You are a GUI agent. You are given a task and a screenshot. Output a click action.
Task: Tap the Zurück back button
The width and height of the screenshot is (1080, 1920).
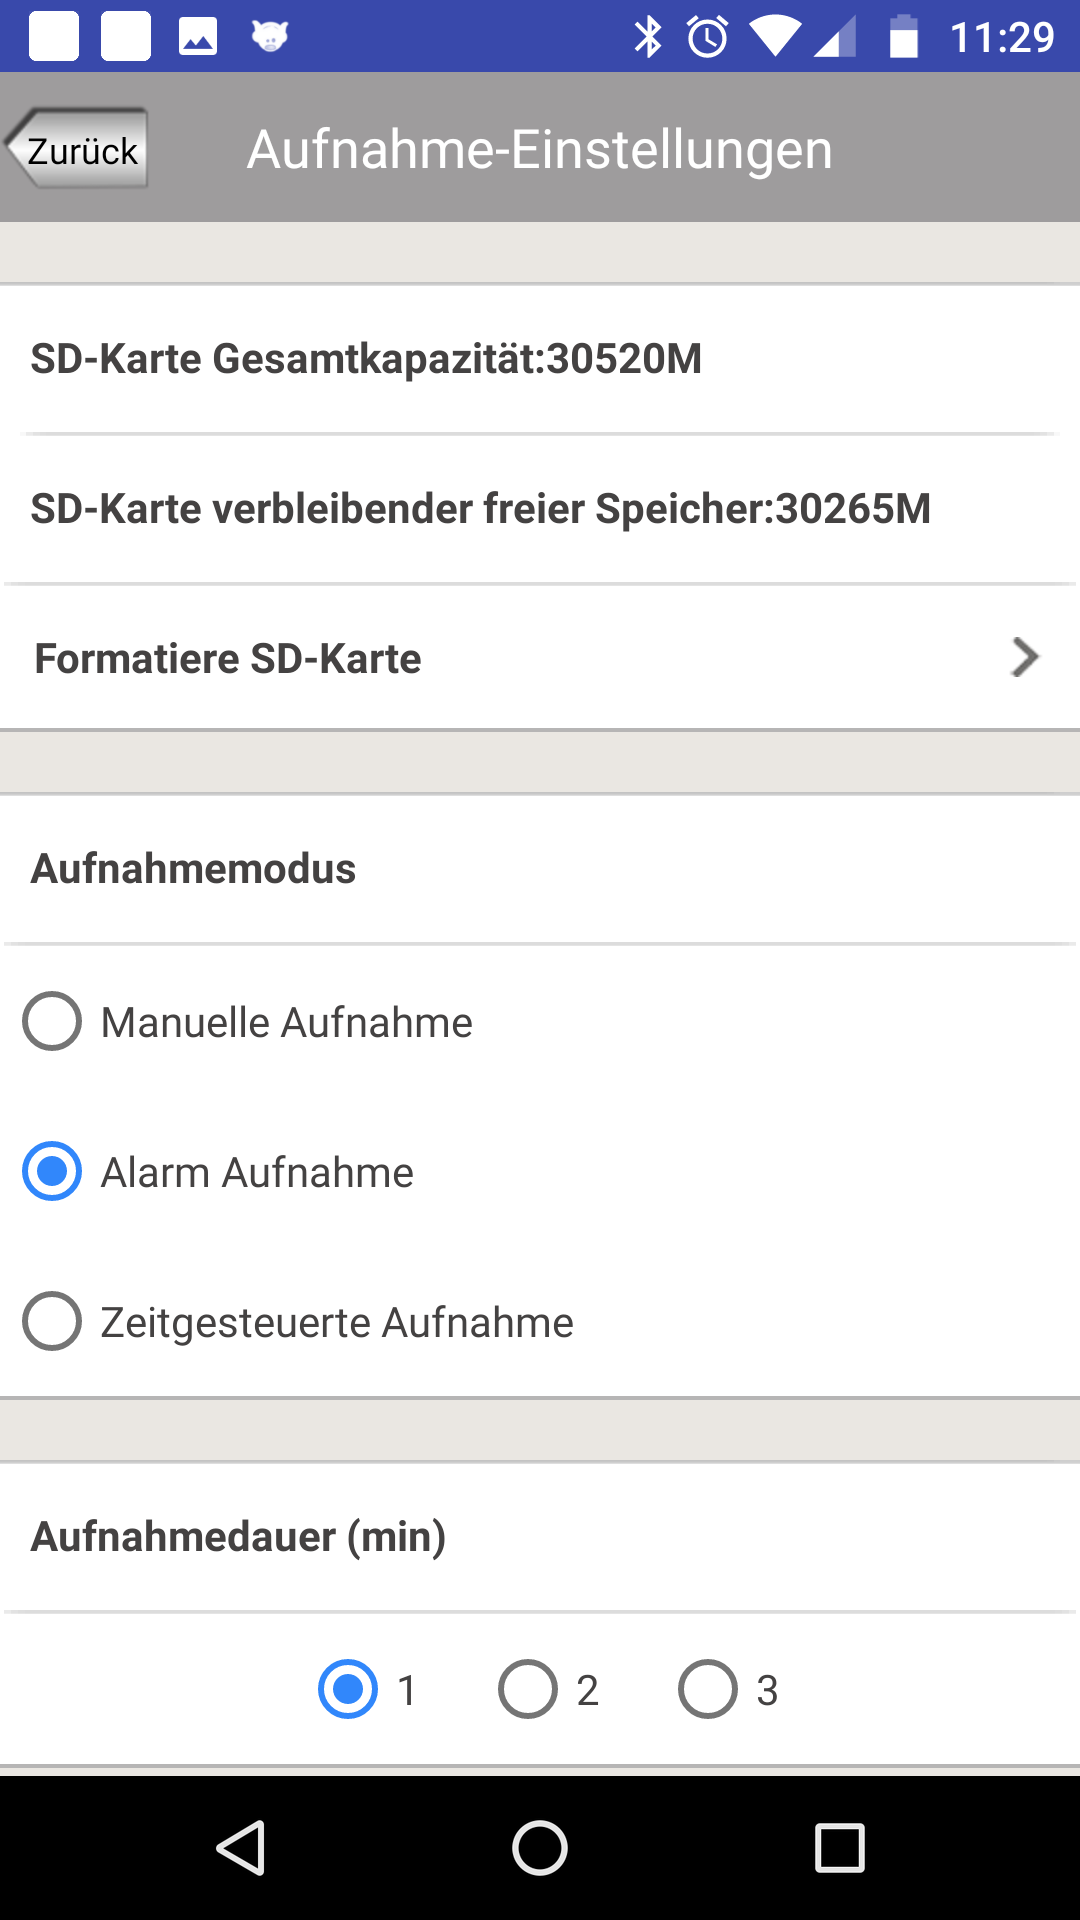[77, 149]
